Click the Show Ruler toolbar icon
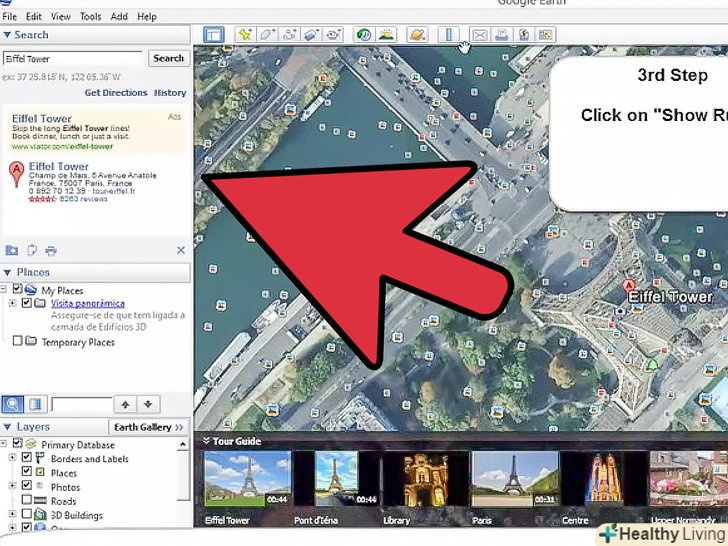 tap(448, 35)
